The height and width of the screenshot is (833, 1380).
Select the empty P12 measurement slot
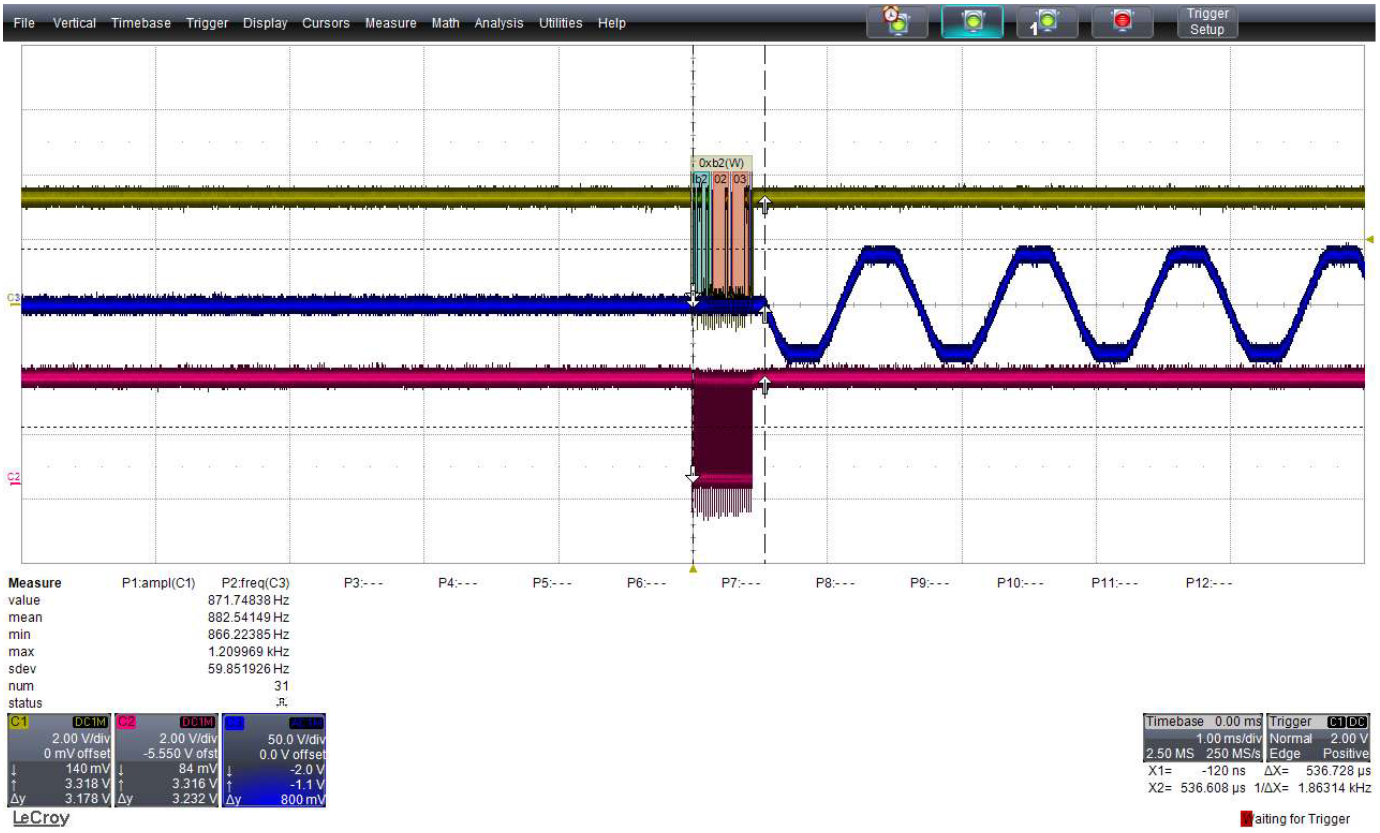click(x=1210, y=583)
